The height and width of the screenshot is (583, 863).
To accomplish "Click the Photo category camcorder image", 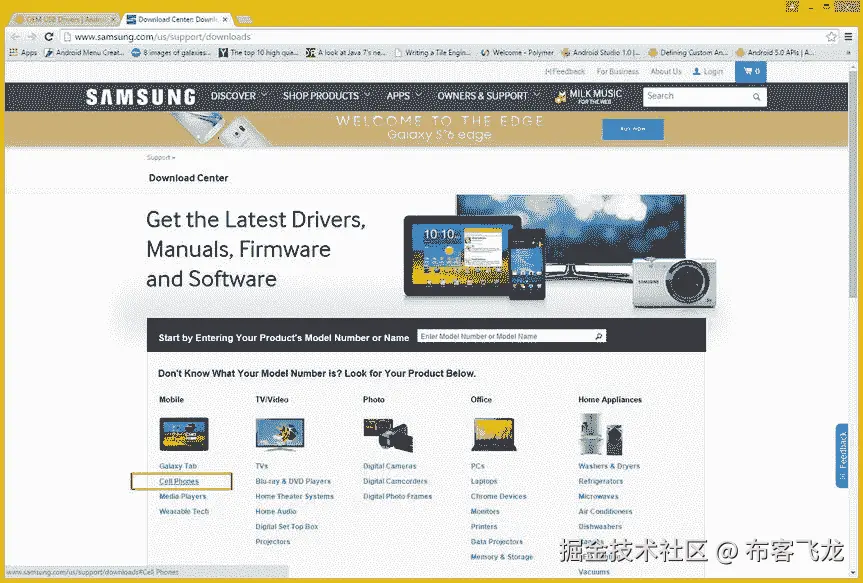I will click(388, 434).
